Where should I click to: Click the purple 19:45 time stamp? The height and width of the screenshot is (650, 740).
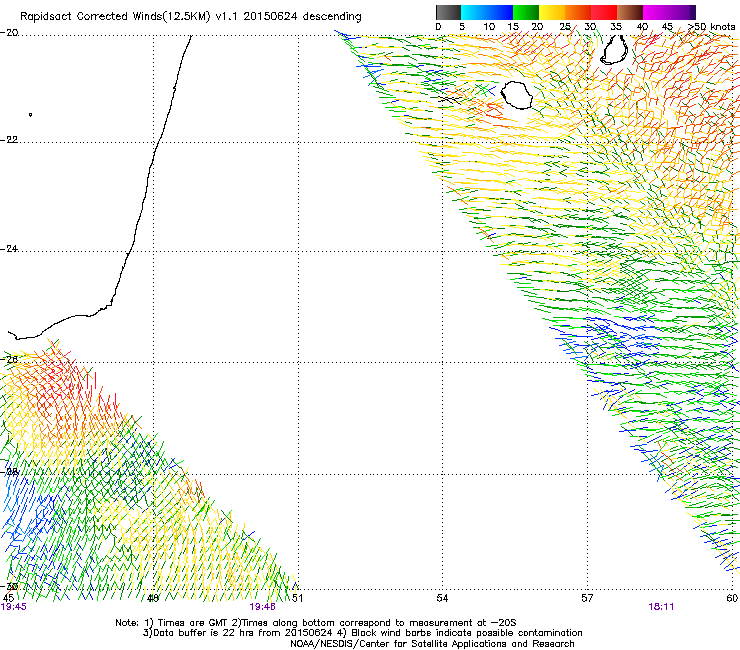[14, 607]
